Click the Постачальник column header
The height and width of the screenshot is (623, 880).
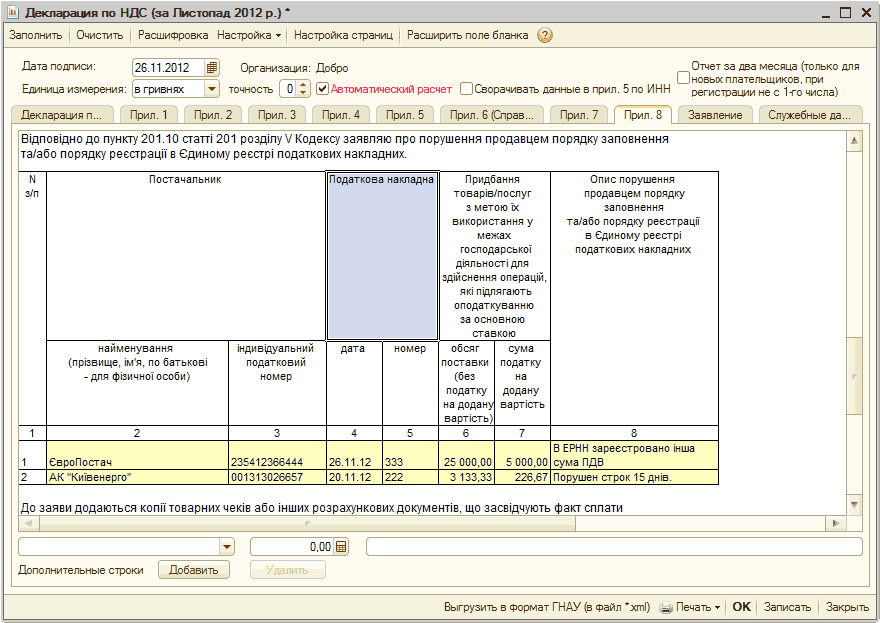pyautogui.click(x=186, y=256)
